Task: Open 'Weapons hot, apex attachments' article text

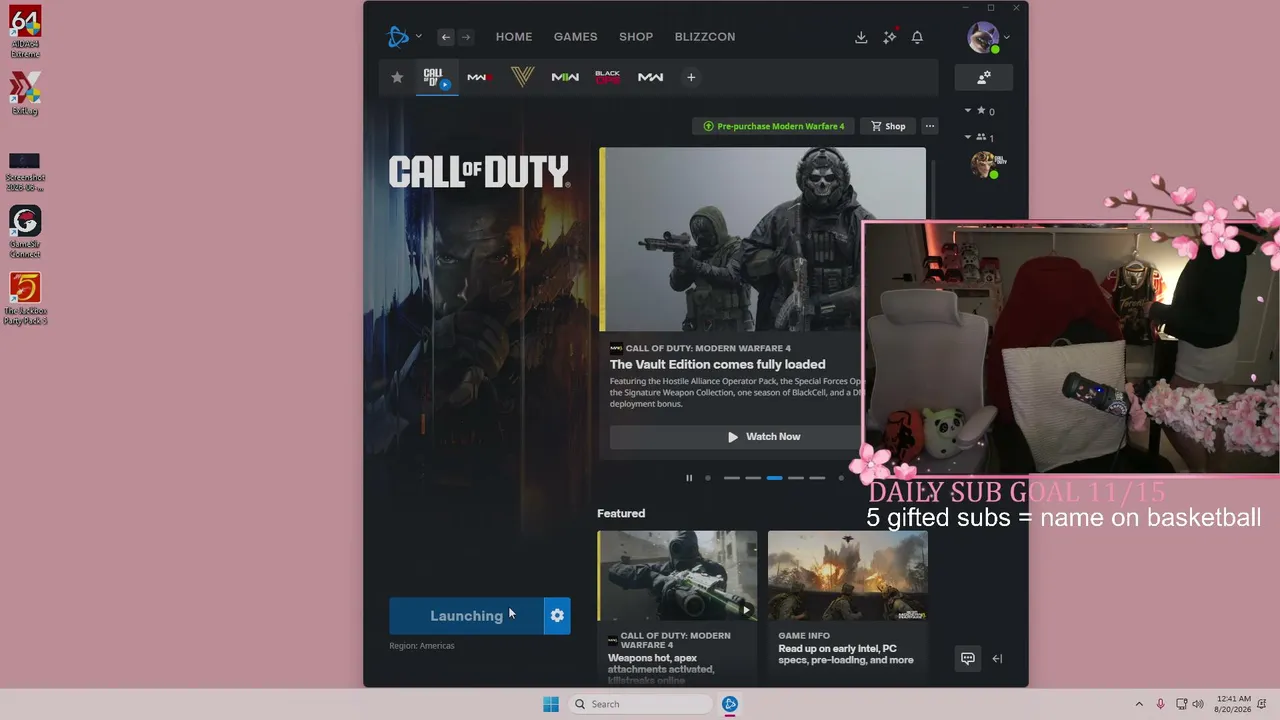Action: click(x=661, y=670)
